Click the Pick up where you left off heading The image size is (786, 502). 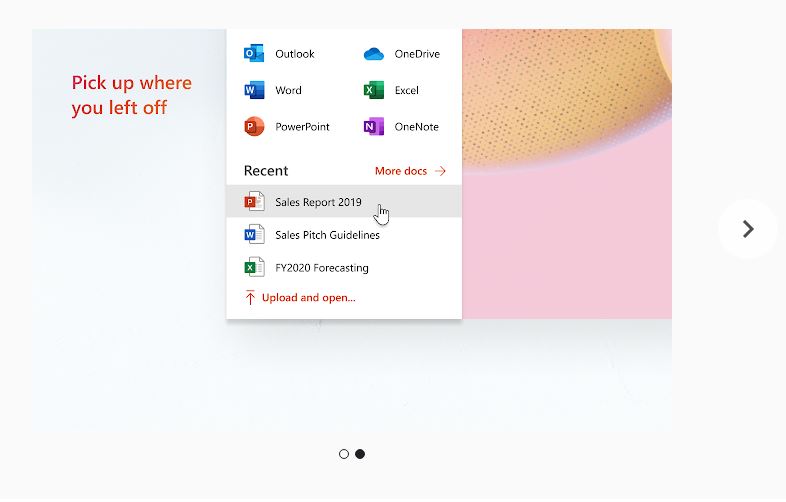(x=131, y=95)
